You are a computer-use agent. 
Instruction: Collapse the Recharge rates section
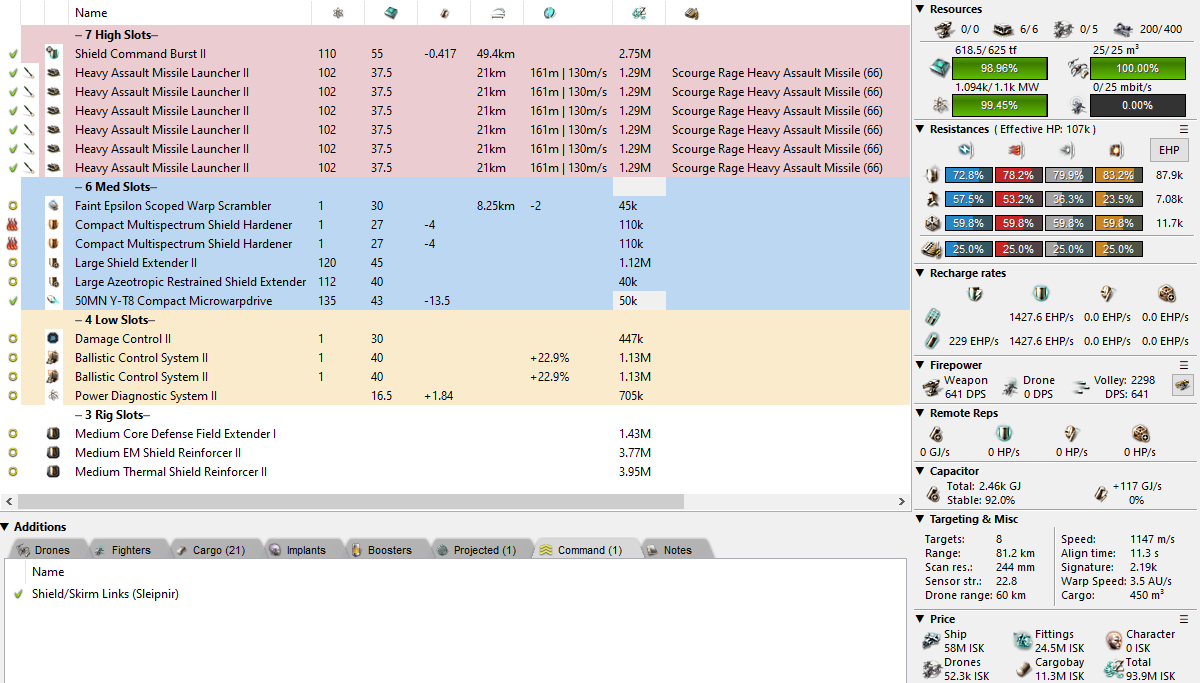pyautogui.click(x=921, y=273)
